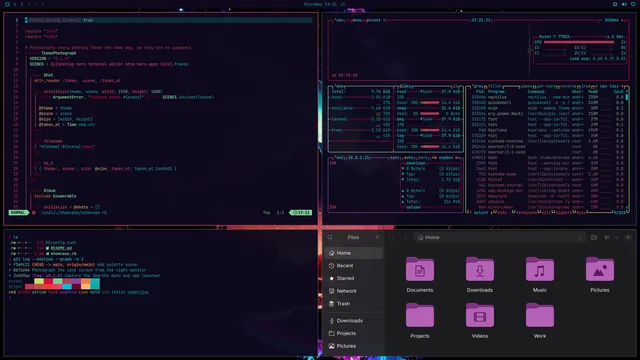The height and width of the screenshot is (360, 640).
Task: Toggle pause in btop process box
Action: (x=526, y=86)
